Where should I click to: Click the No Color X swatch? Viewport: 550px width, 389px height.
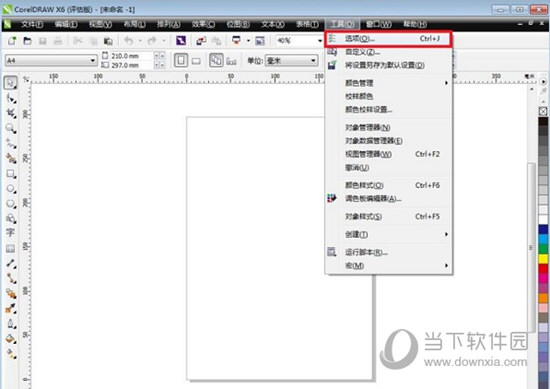[x=543, y=112]
